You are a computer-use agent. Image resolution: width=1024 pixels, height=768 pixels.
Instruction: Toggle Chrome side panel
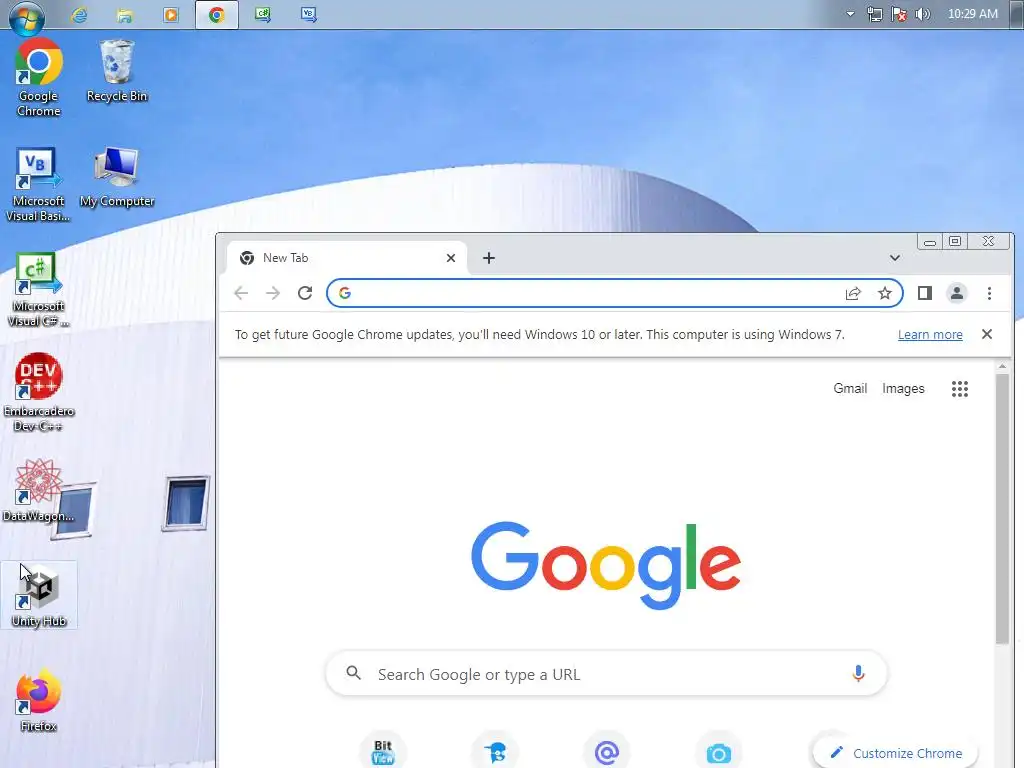click(925, 293)
